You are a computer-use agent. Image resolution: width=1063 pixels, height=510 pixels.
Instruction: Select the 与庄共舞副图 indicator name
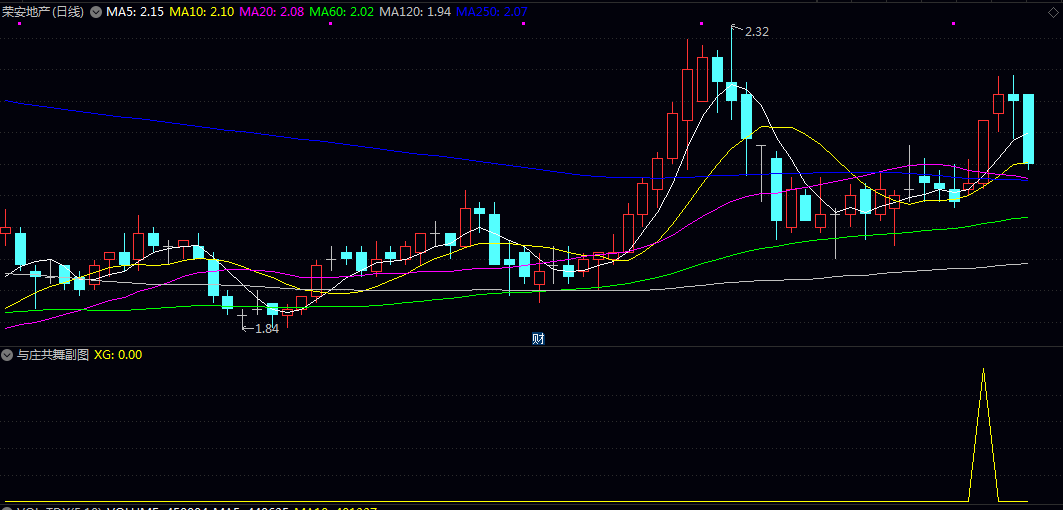[53, 355]
